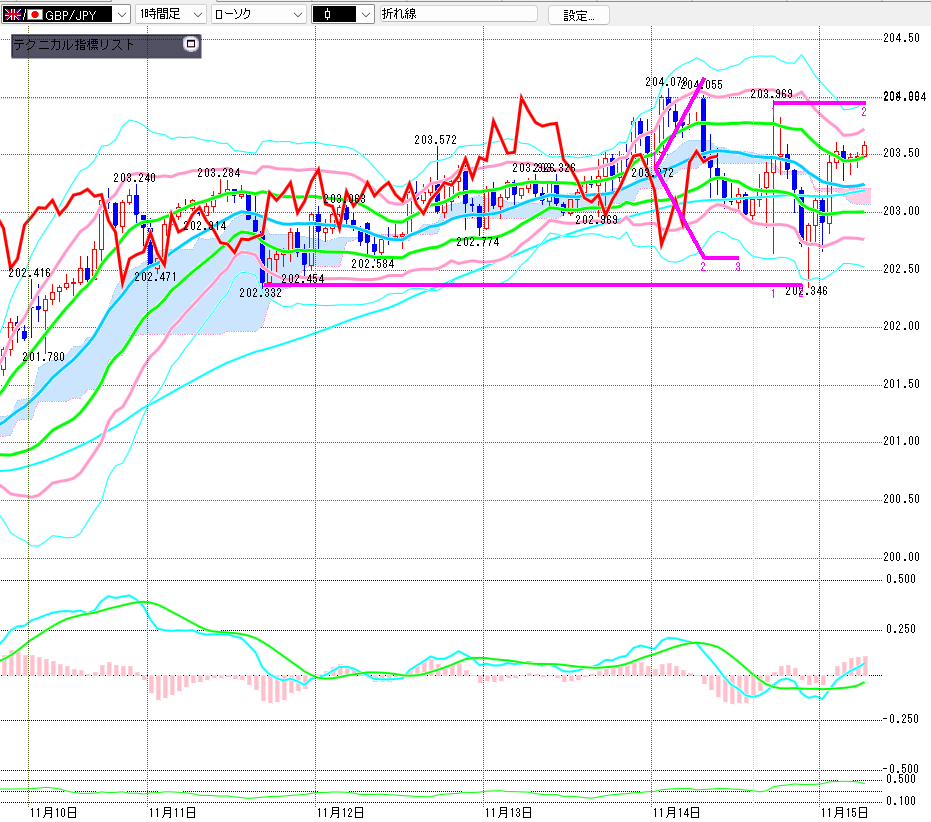Expand the 1時間足 timeframe dropdown

point(196,14)
